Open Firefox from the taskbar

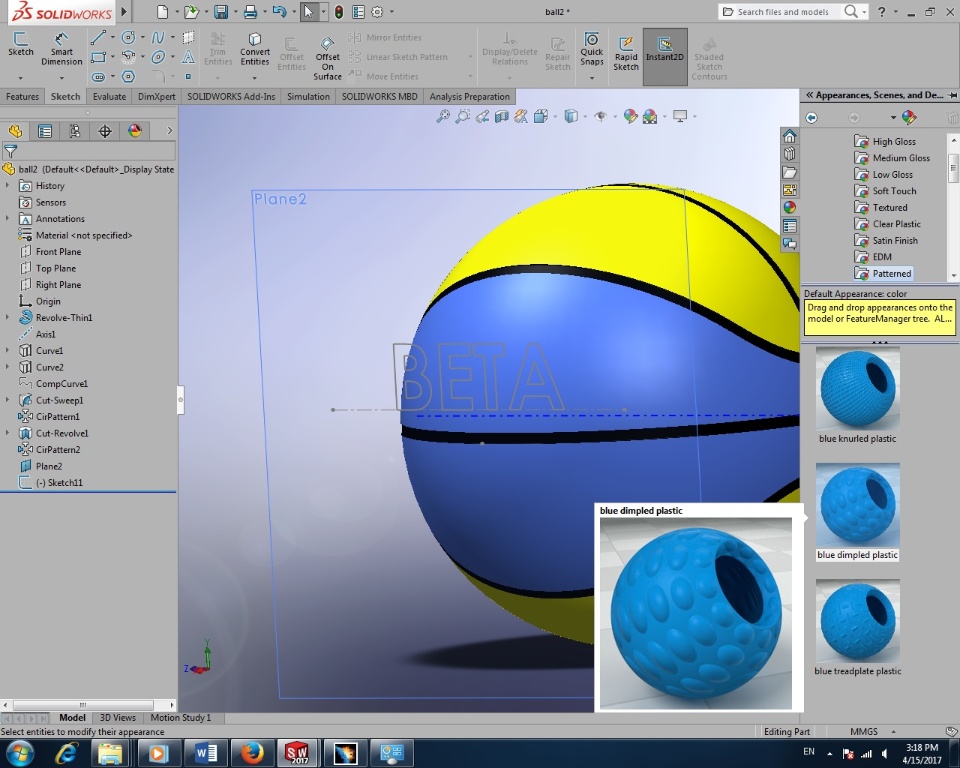coord(252,753)
